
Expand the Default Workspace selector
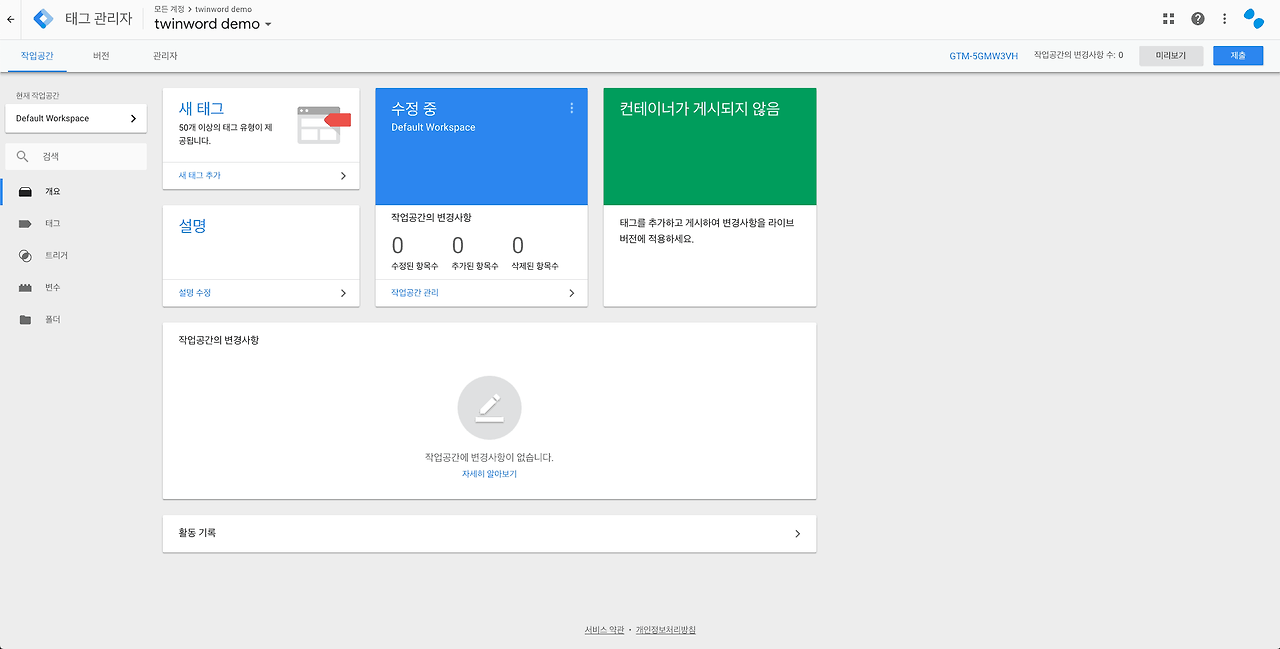pyautogui.click(x=75, y=118)
